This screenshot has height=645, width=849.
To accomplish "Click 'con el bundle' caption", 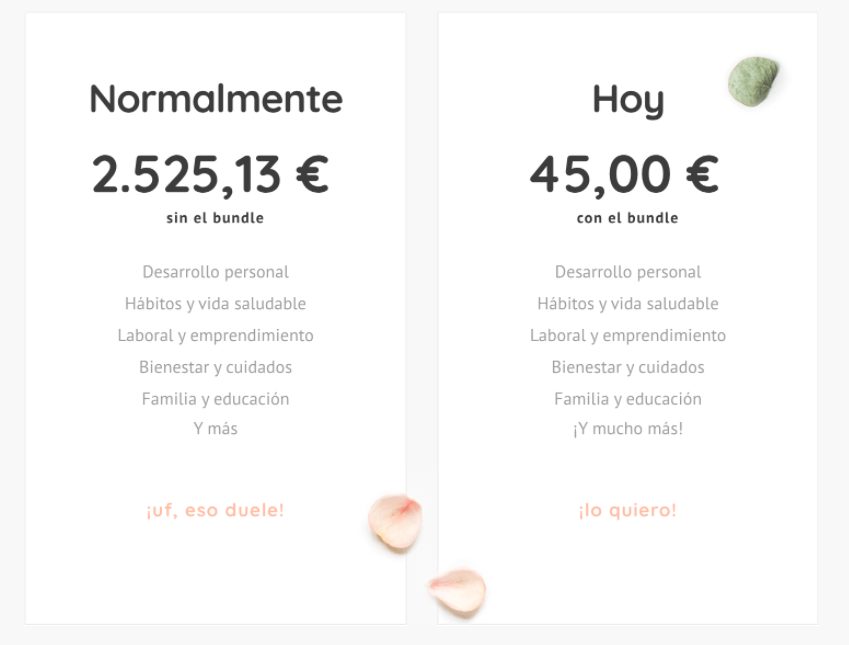I will pos(628,218).
